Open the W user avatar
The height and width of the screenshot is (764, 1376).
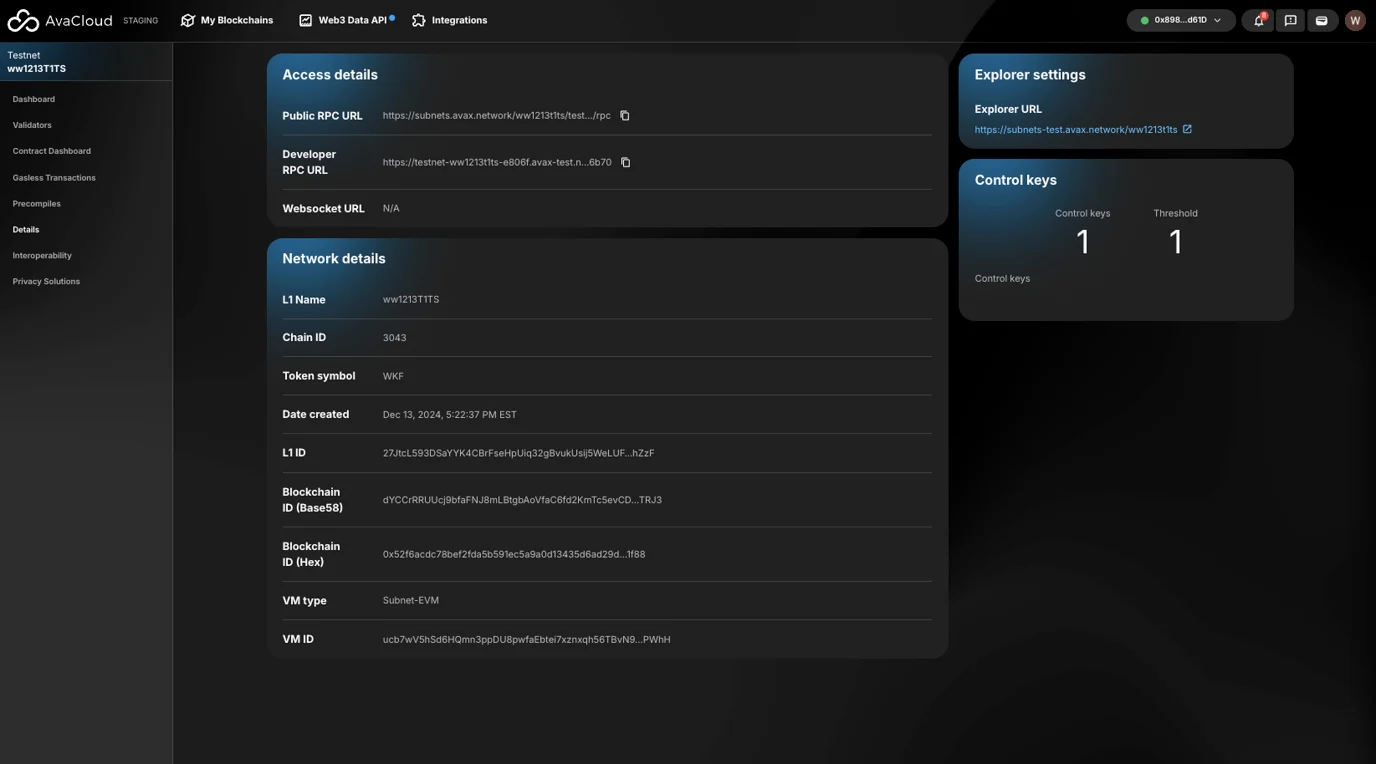coord(1355,20)
